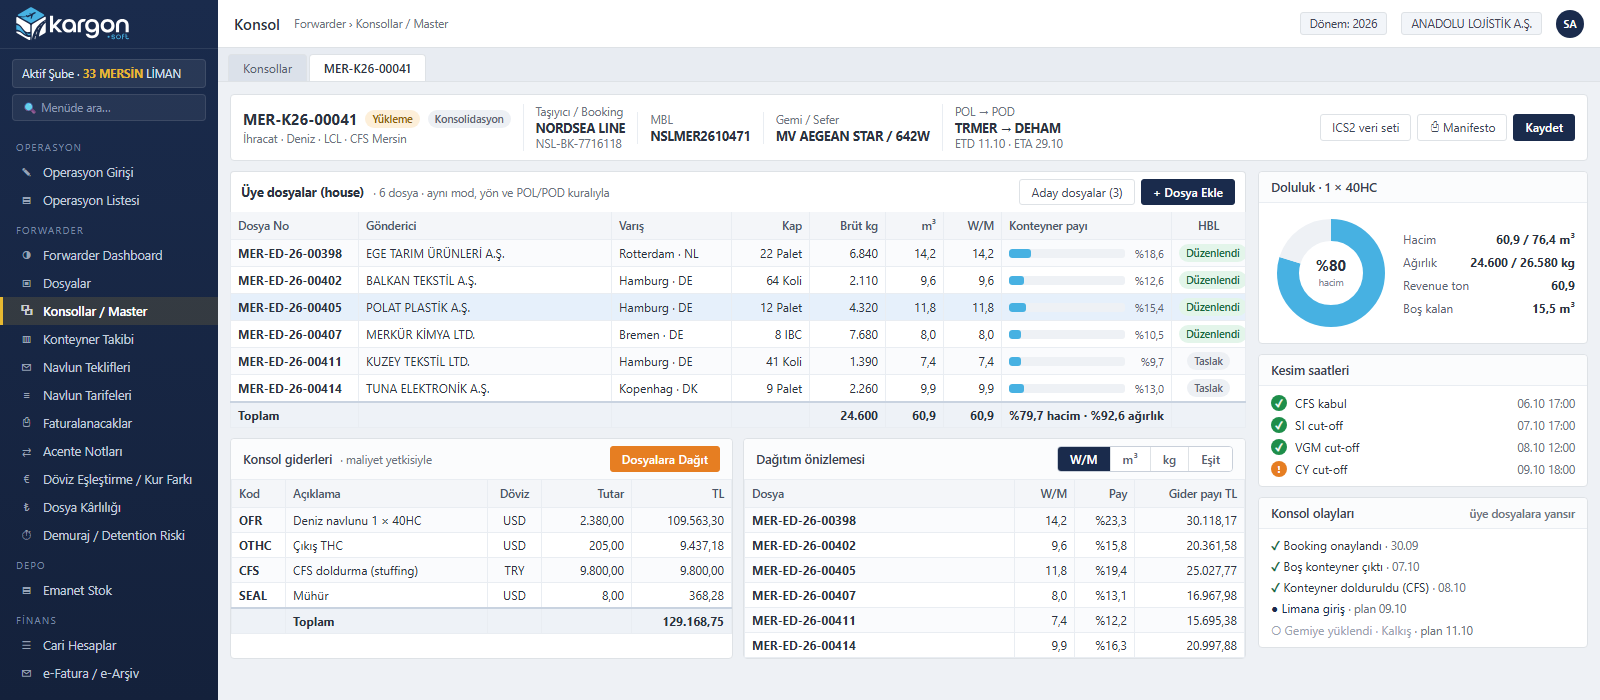Open the ANADOLU LOJİSTİK A.Ş. company selector
Image resolution: width=1600 pixels, height=700 pixels.
pos(1471,24)
